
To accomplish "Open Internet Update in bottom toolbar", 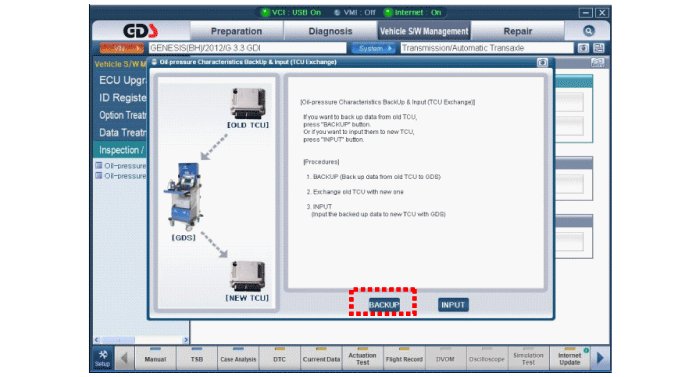I will (x=570, y=358).
